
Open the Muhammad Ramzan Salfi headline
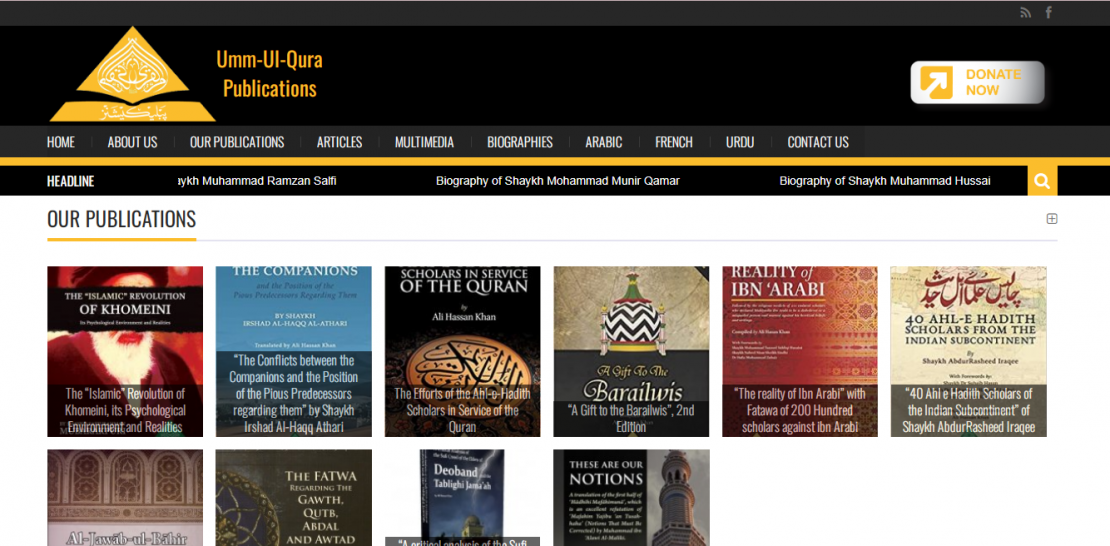pos(257,181)
